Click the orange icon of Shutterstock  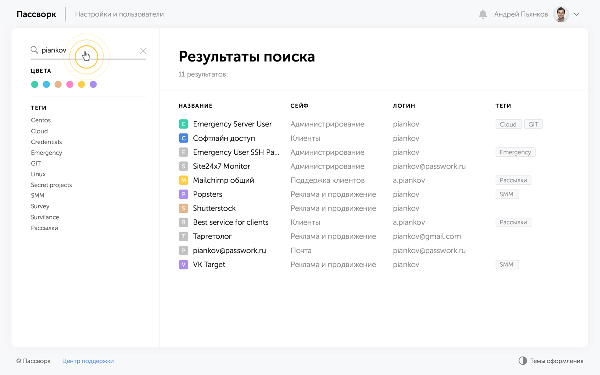pyautogui.click(x=183, y=208)
